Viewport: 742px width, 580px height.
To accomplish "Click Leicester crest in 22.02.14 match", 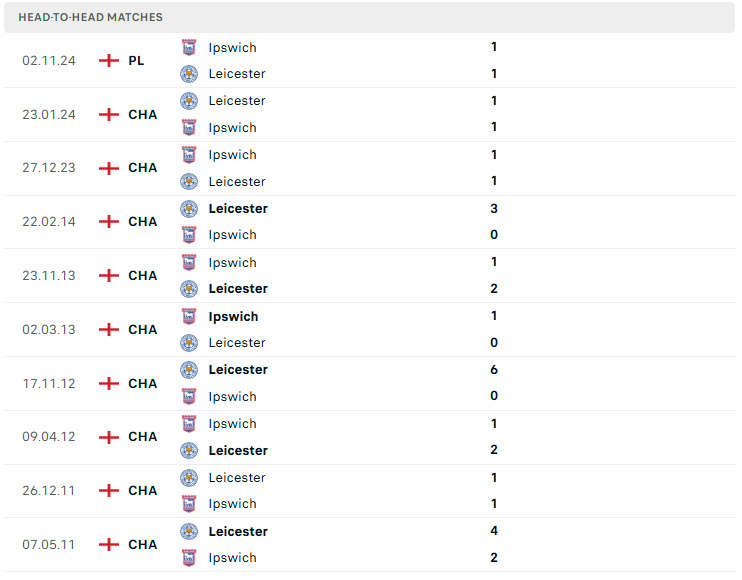I will pyautogui.click(x=189, y=209).
